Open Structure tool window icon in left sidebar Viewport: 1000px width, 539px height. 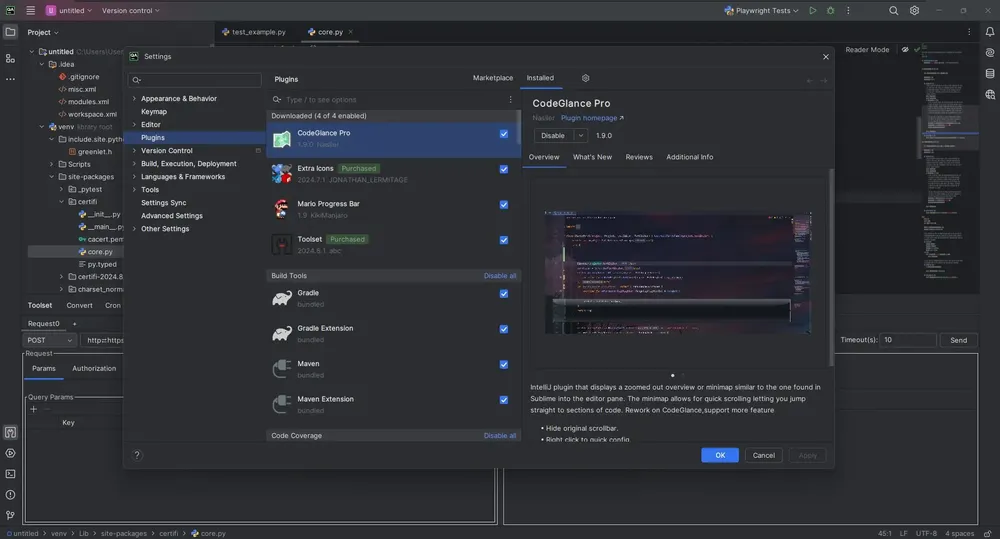[x=10, y=59]
